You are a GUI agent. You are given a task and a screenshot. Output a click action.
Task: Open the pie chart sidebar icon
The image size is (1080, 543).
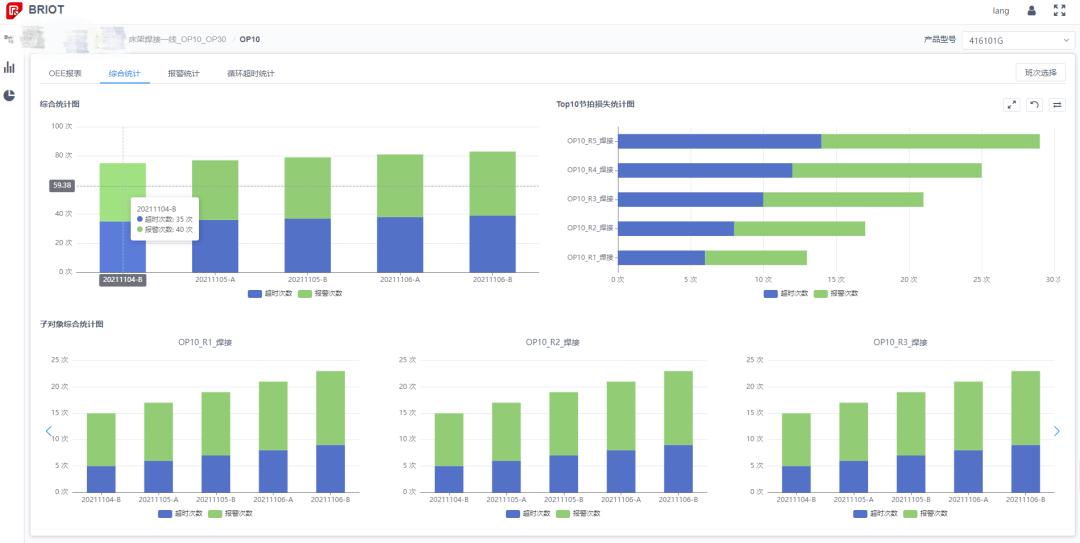coord(9,95)
